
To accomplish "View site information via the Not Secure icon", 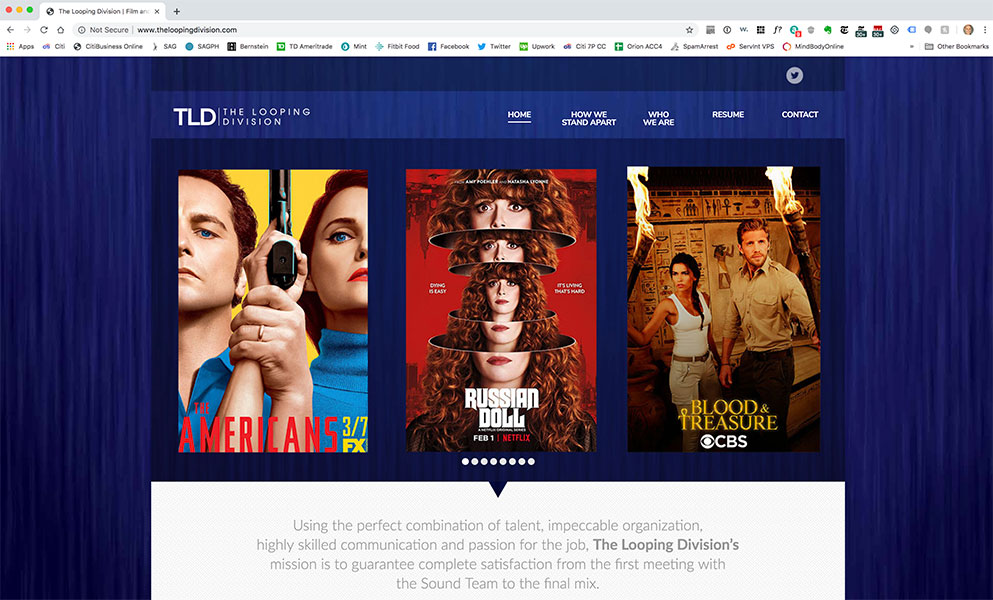I will coord(81,30).
